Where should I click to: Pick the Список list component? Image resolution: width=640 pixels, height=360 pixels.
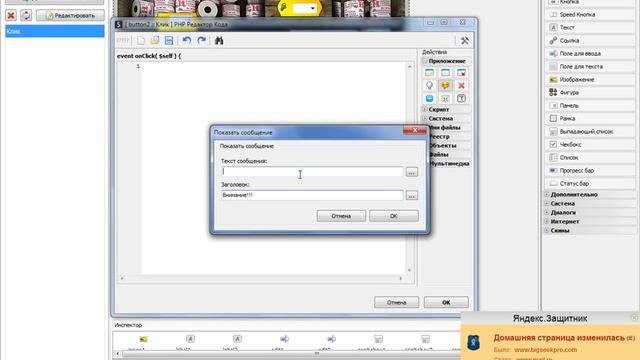coord(590,158)
